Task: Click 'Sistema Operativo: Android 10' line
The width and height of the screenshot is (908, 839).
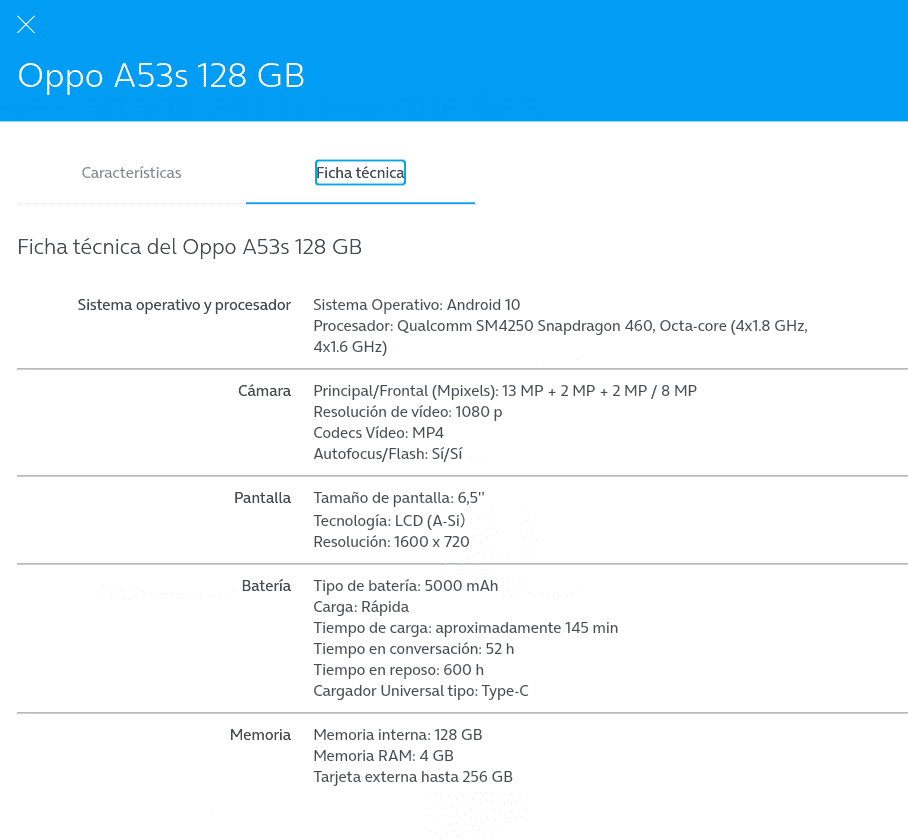Action: (416, 305)
